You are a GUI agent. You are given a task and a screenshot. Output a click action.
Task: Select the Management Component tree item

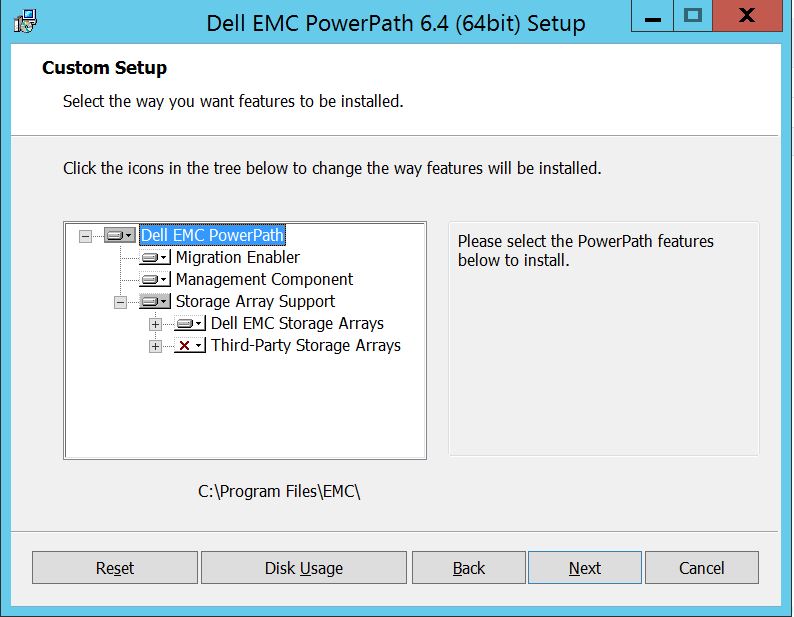pos(264,280)
